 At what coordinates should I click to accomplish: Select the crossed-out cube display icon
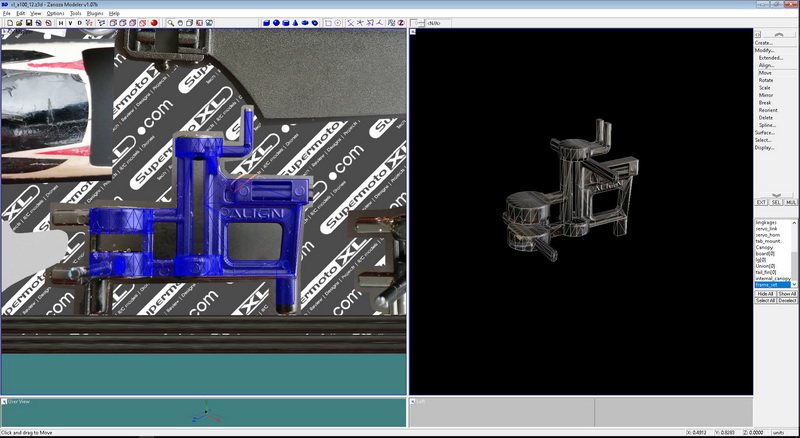click(142, 23)
